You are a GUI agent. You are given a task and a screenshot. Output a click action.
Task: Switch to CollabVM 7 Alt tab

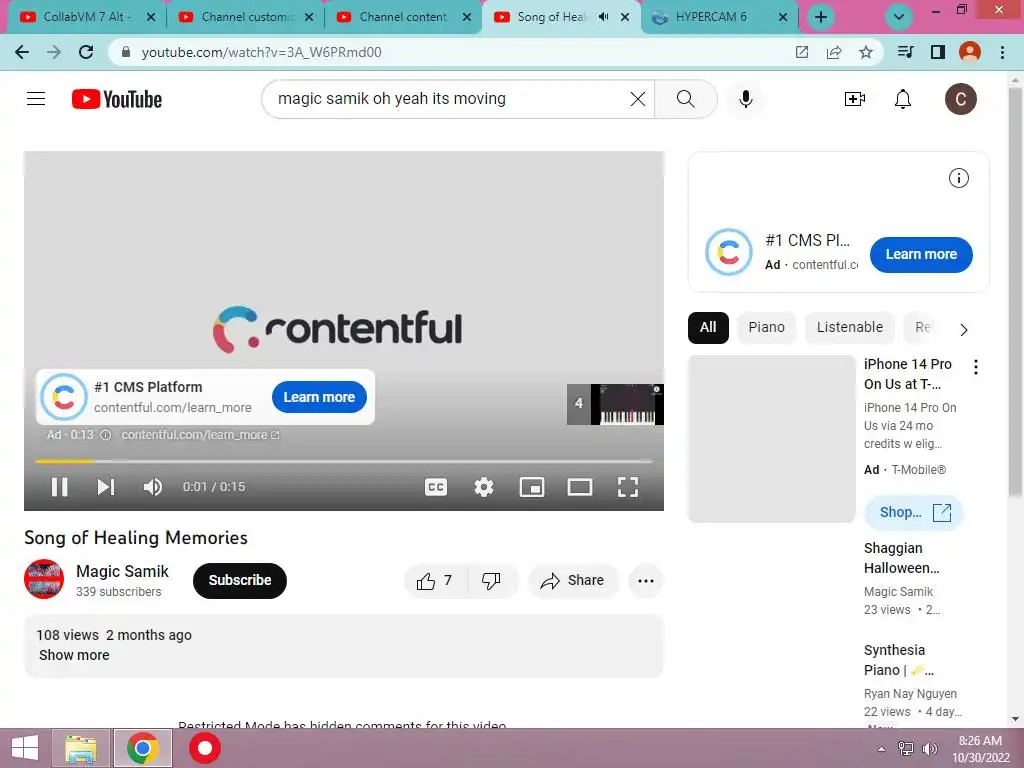click(87, 17)
